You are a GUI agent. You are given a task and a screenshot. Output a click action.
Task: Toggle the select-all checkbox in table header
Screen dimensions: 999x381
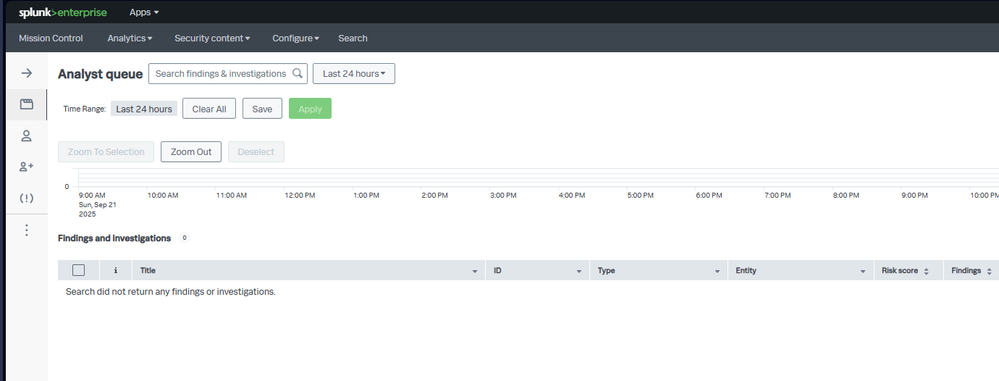(78, 270)
